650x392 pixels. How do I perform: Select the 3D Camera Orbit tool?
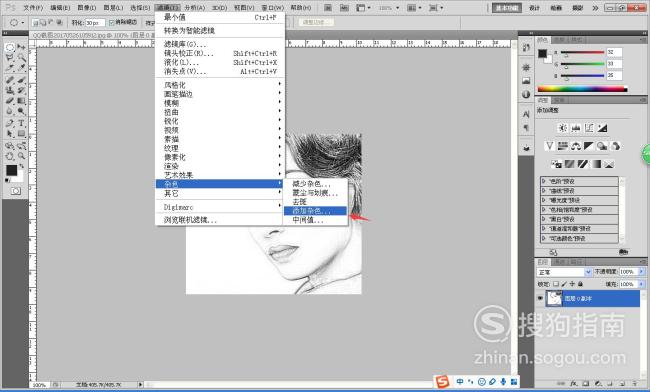click(x=21, y=145)
